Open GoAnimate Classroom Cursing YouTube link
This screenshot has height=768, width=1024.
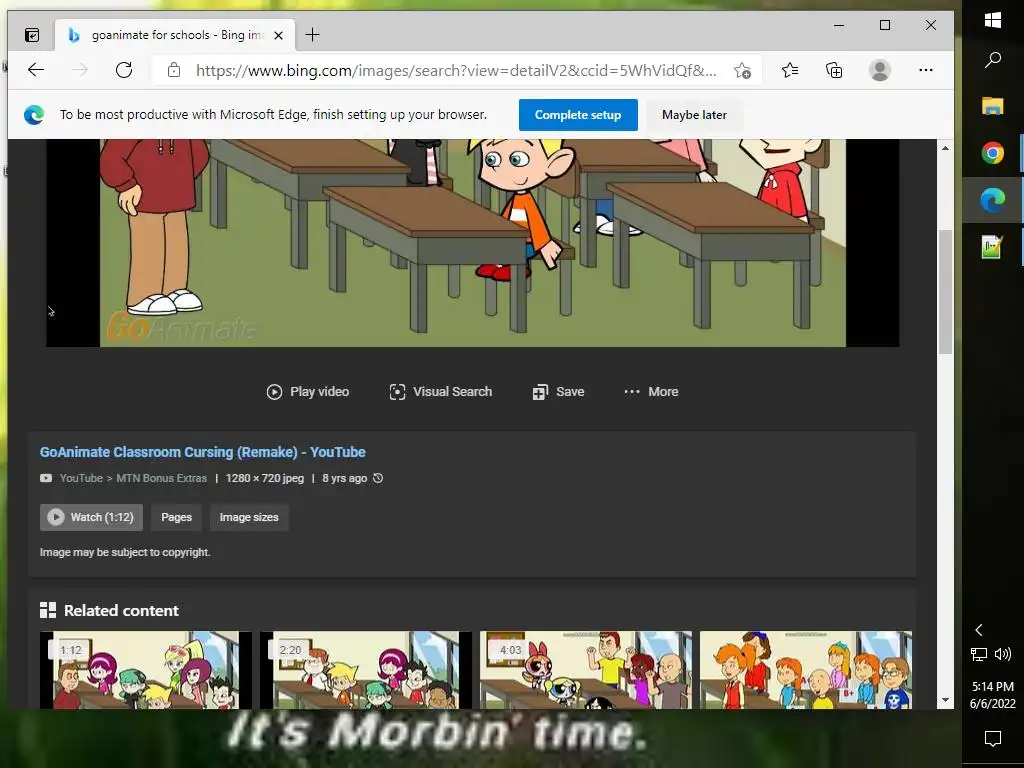202,452
